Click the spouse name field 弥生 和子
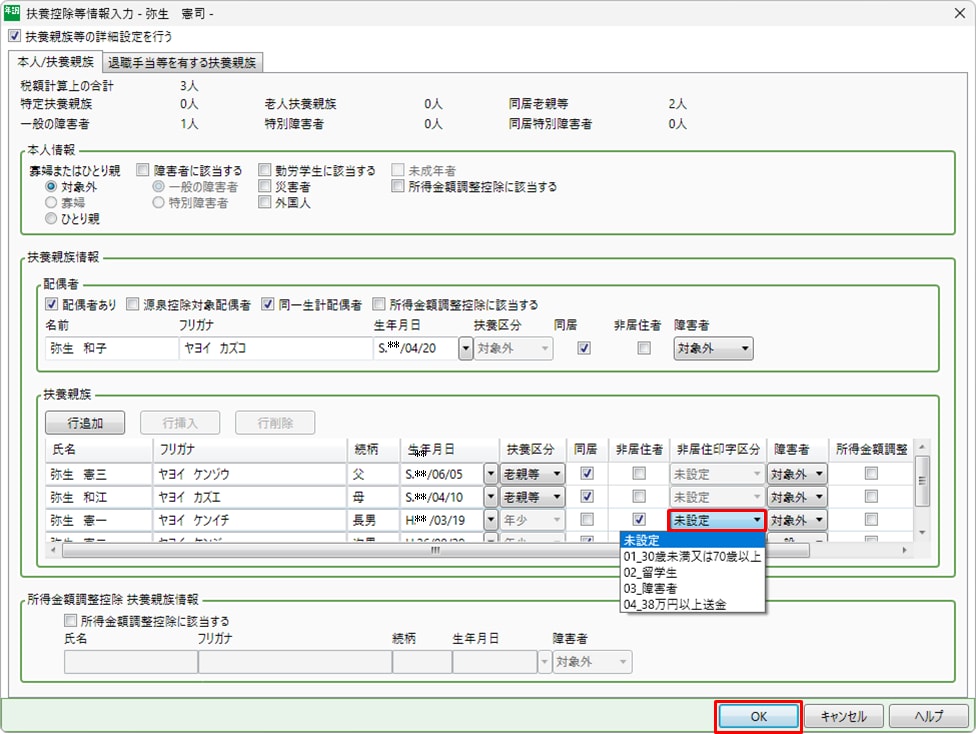The image size is (976, 734). [110, 349]
